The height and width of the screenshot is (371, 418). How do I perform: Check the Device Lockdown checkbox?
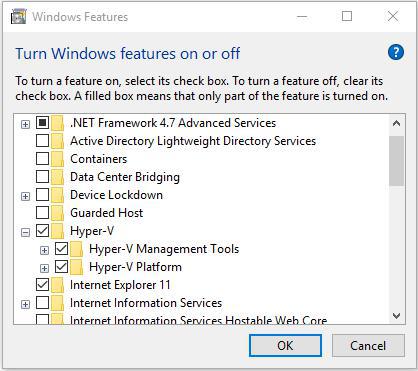pos(42,195)
